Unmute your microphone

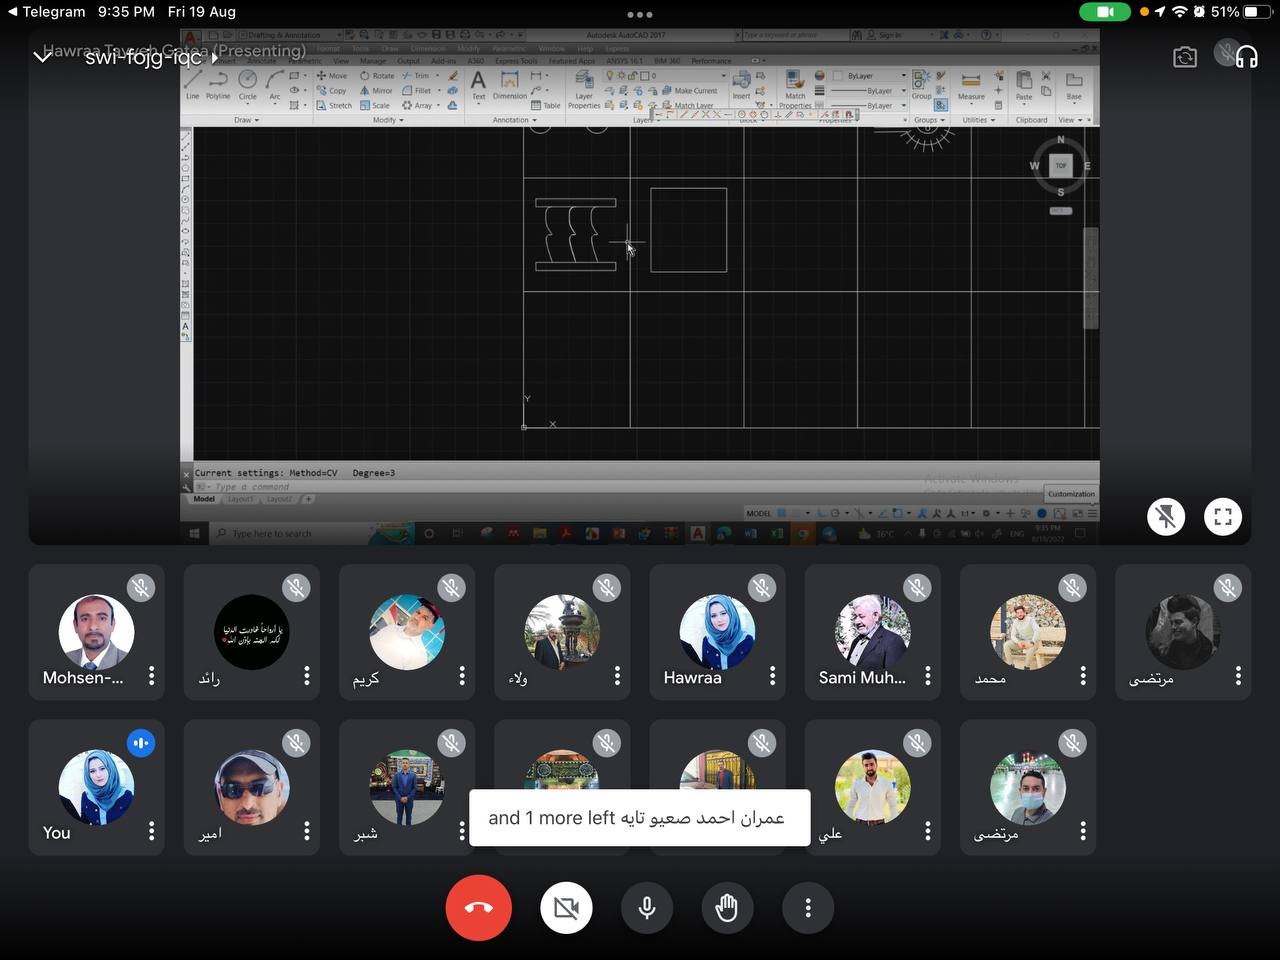[647, 908]
